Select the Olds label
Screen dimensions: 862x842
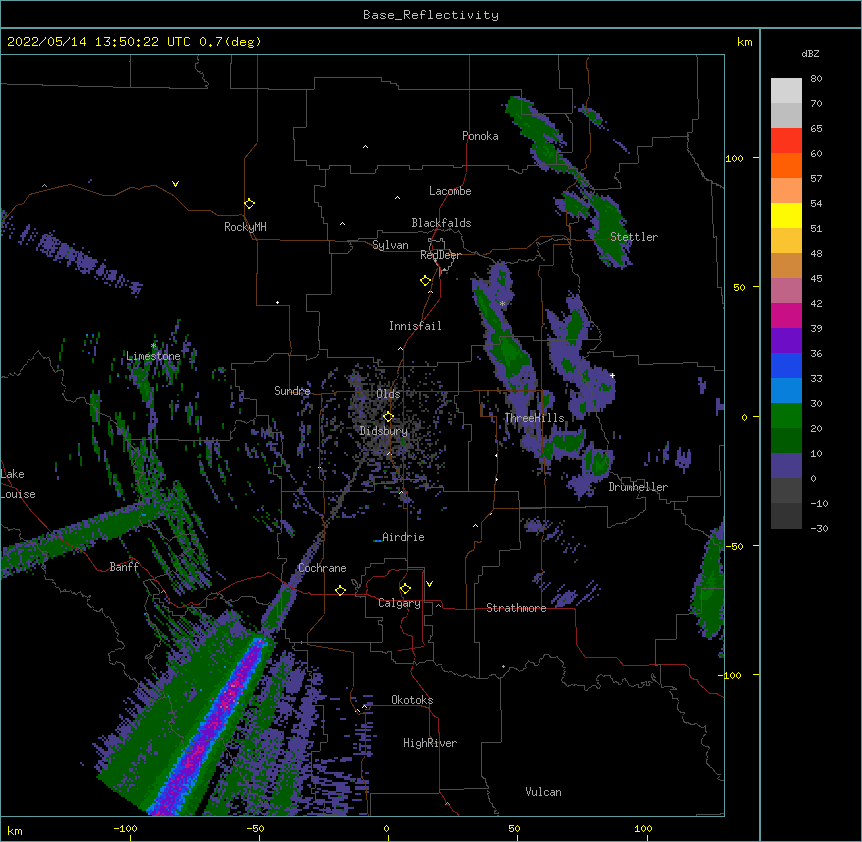[x=388, y=394]
